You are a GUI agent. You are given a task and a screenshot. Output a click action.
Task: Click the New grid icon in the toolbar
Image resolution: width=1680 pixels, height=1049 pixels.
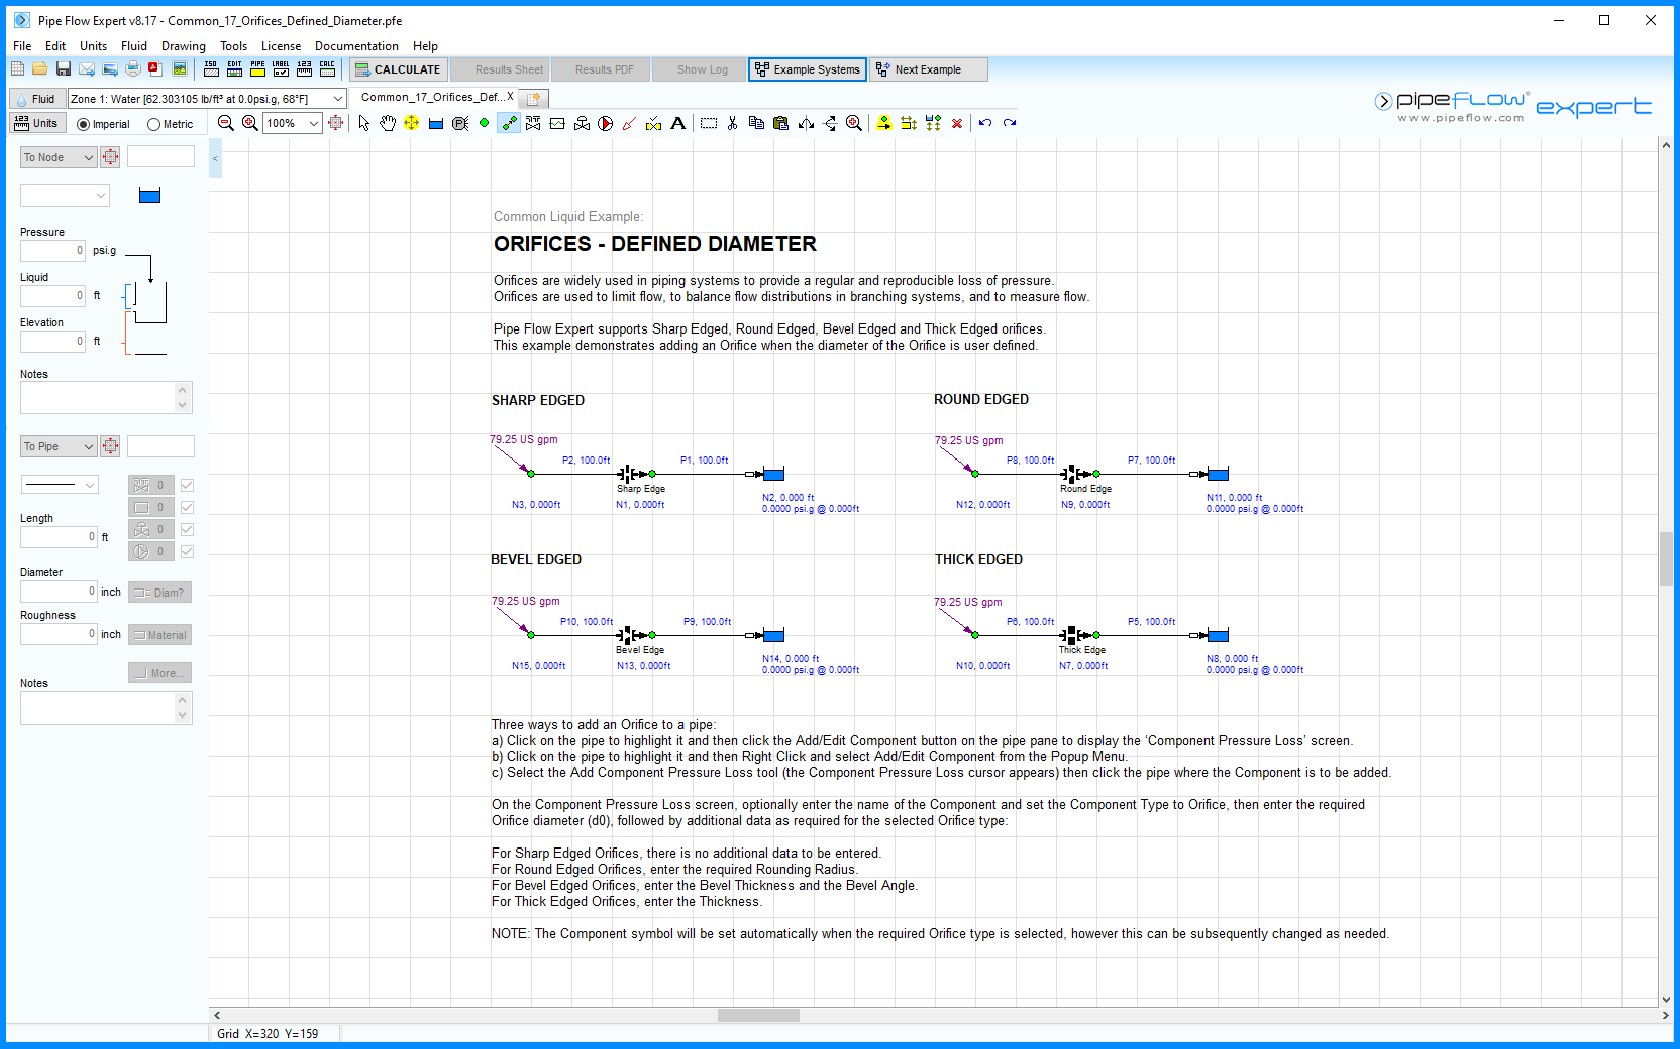[x=17, y=69]
